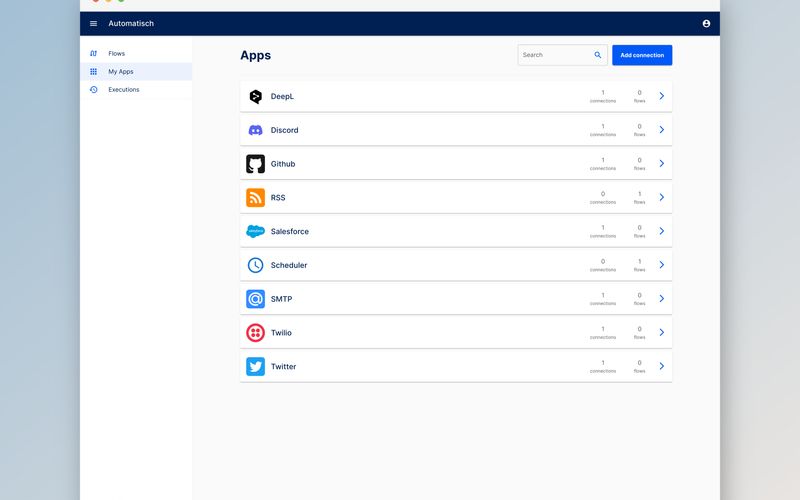Click DeepL connections count

[x=603, y=96]
